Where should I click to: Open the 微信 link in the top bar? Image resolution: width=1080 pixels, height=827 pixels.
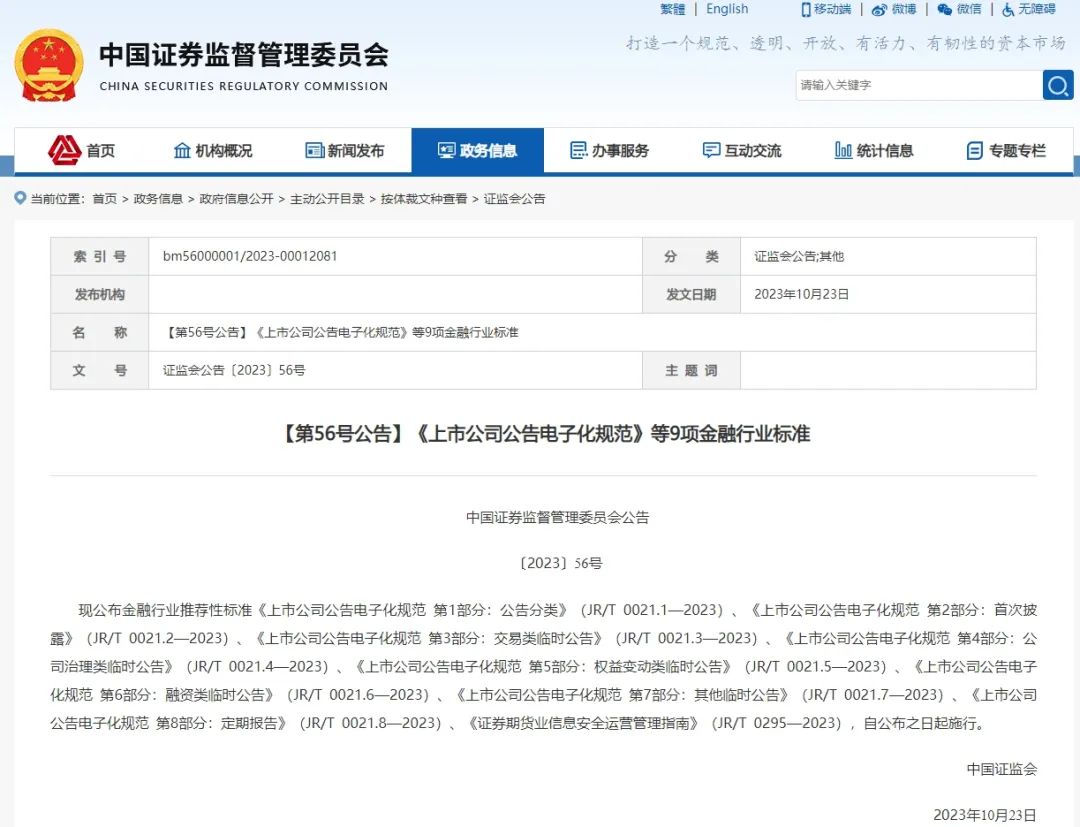[969, 9]
